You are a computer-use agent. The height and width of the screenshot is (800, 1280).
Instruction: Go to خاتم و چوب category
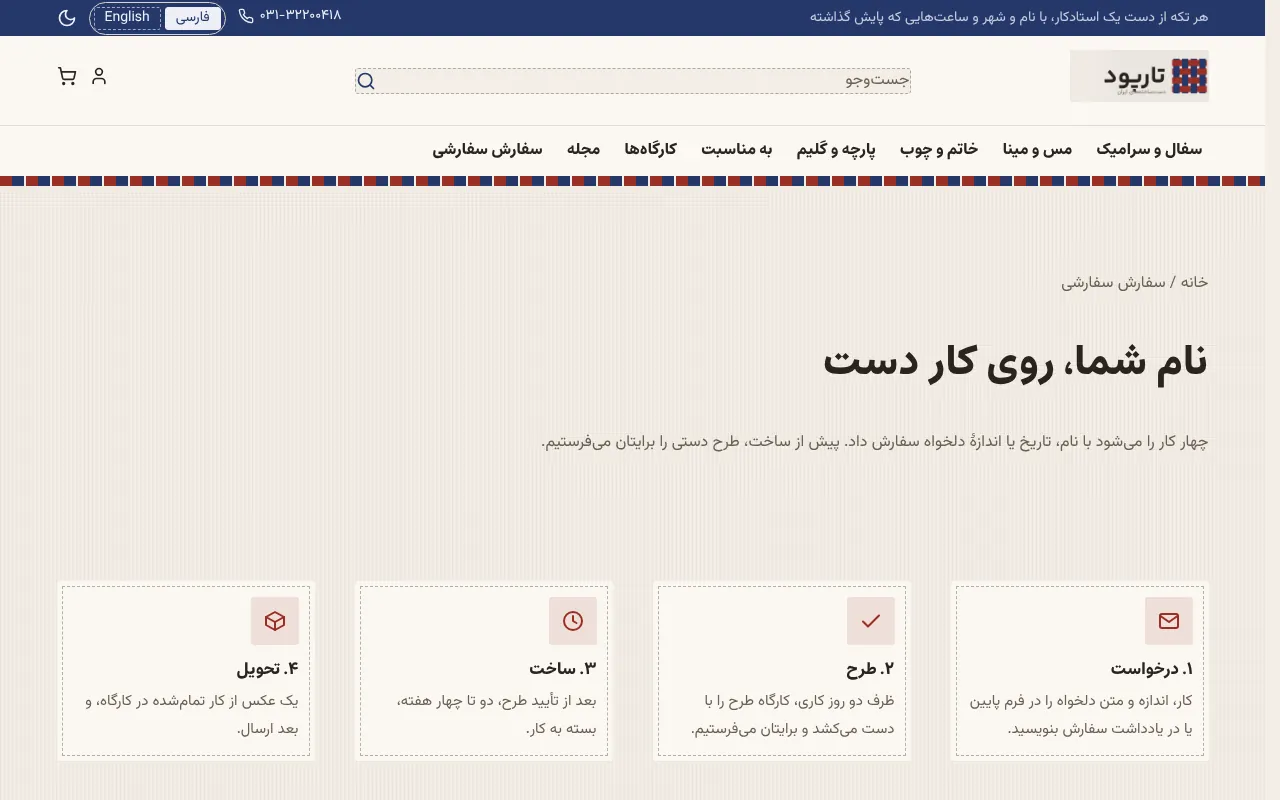(939, 149)
